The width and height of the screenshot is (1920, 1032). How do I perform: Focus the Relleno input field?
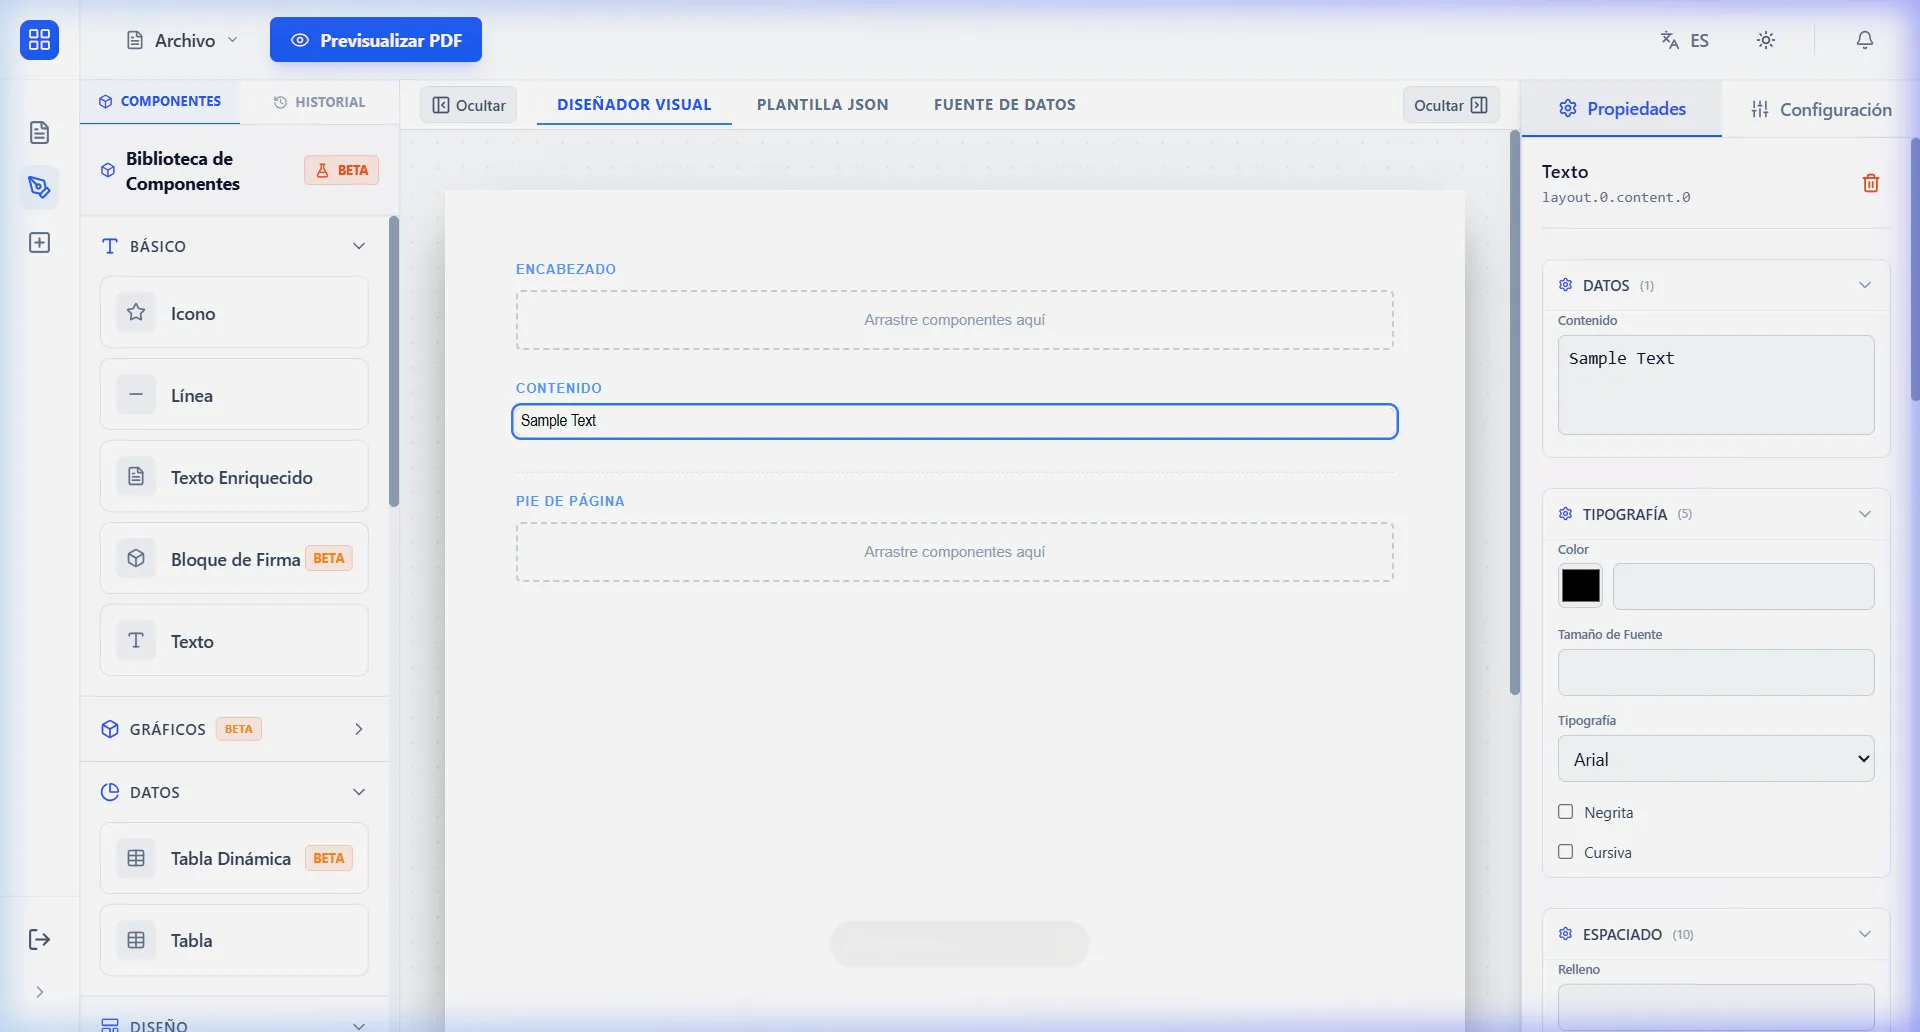click(1716, 1007)
